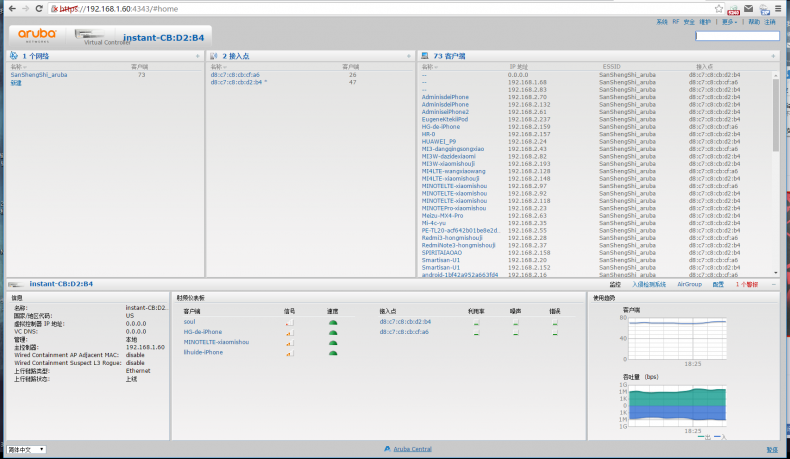Select client AdminisdeiPhone in clients list
The width and height of the screenshot is (790, 459).
pos(445,97)
